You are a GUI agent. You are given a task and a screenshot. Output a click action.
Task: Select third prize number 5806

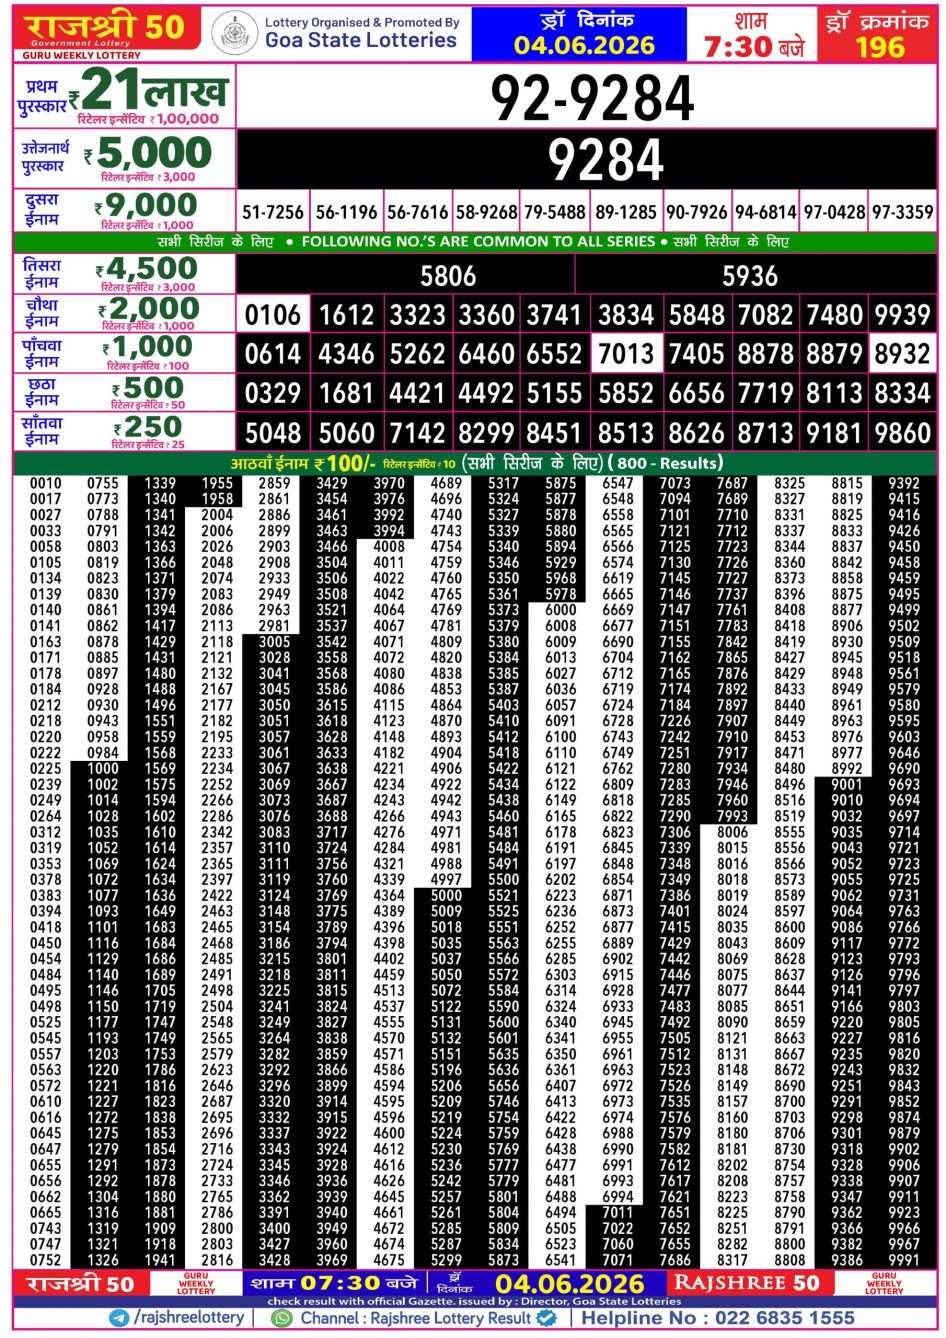point(447,276)
